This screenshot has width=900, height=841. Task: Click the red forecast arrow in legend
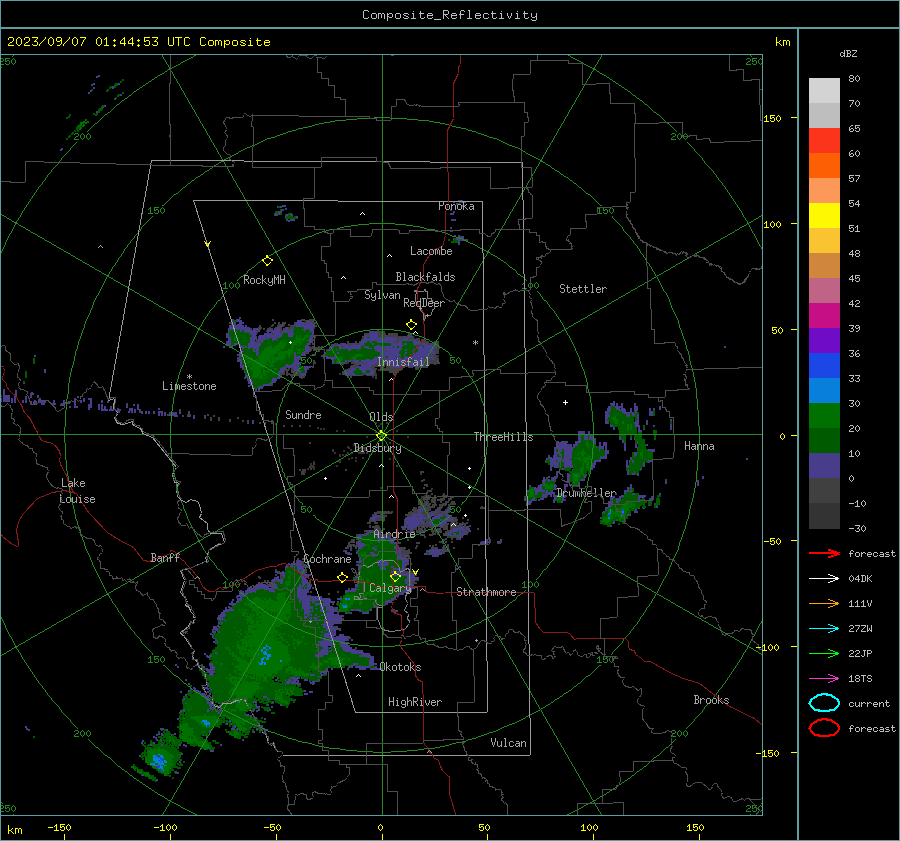(x=824, y=553)
